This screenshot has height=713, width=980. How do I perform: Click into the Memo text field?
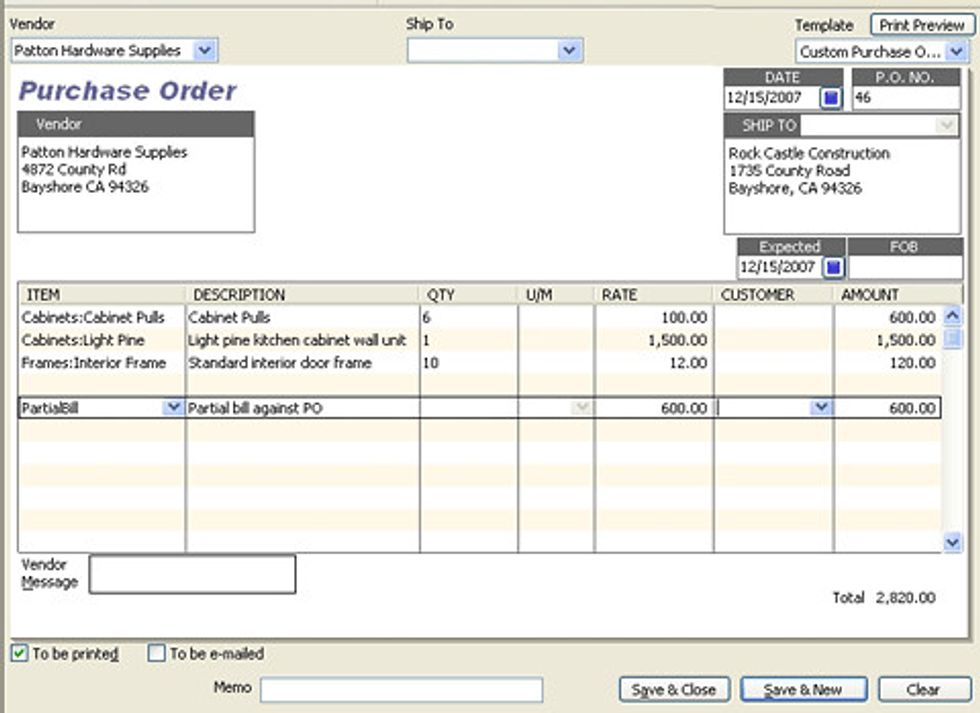coord(401,689)
